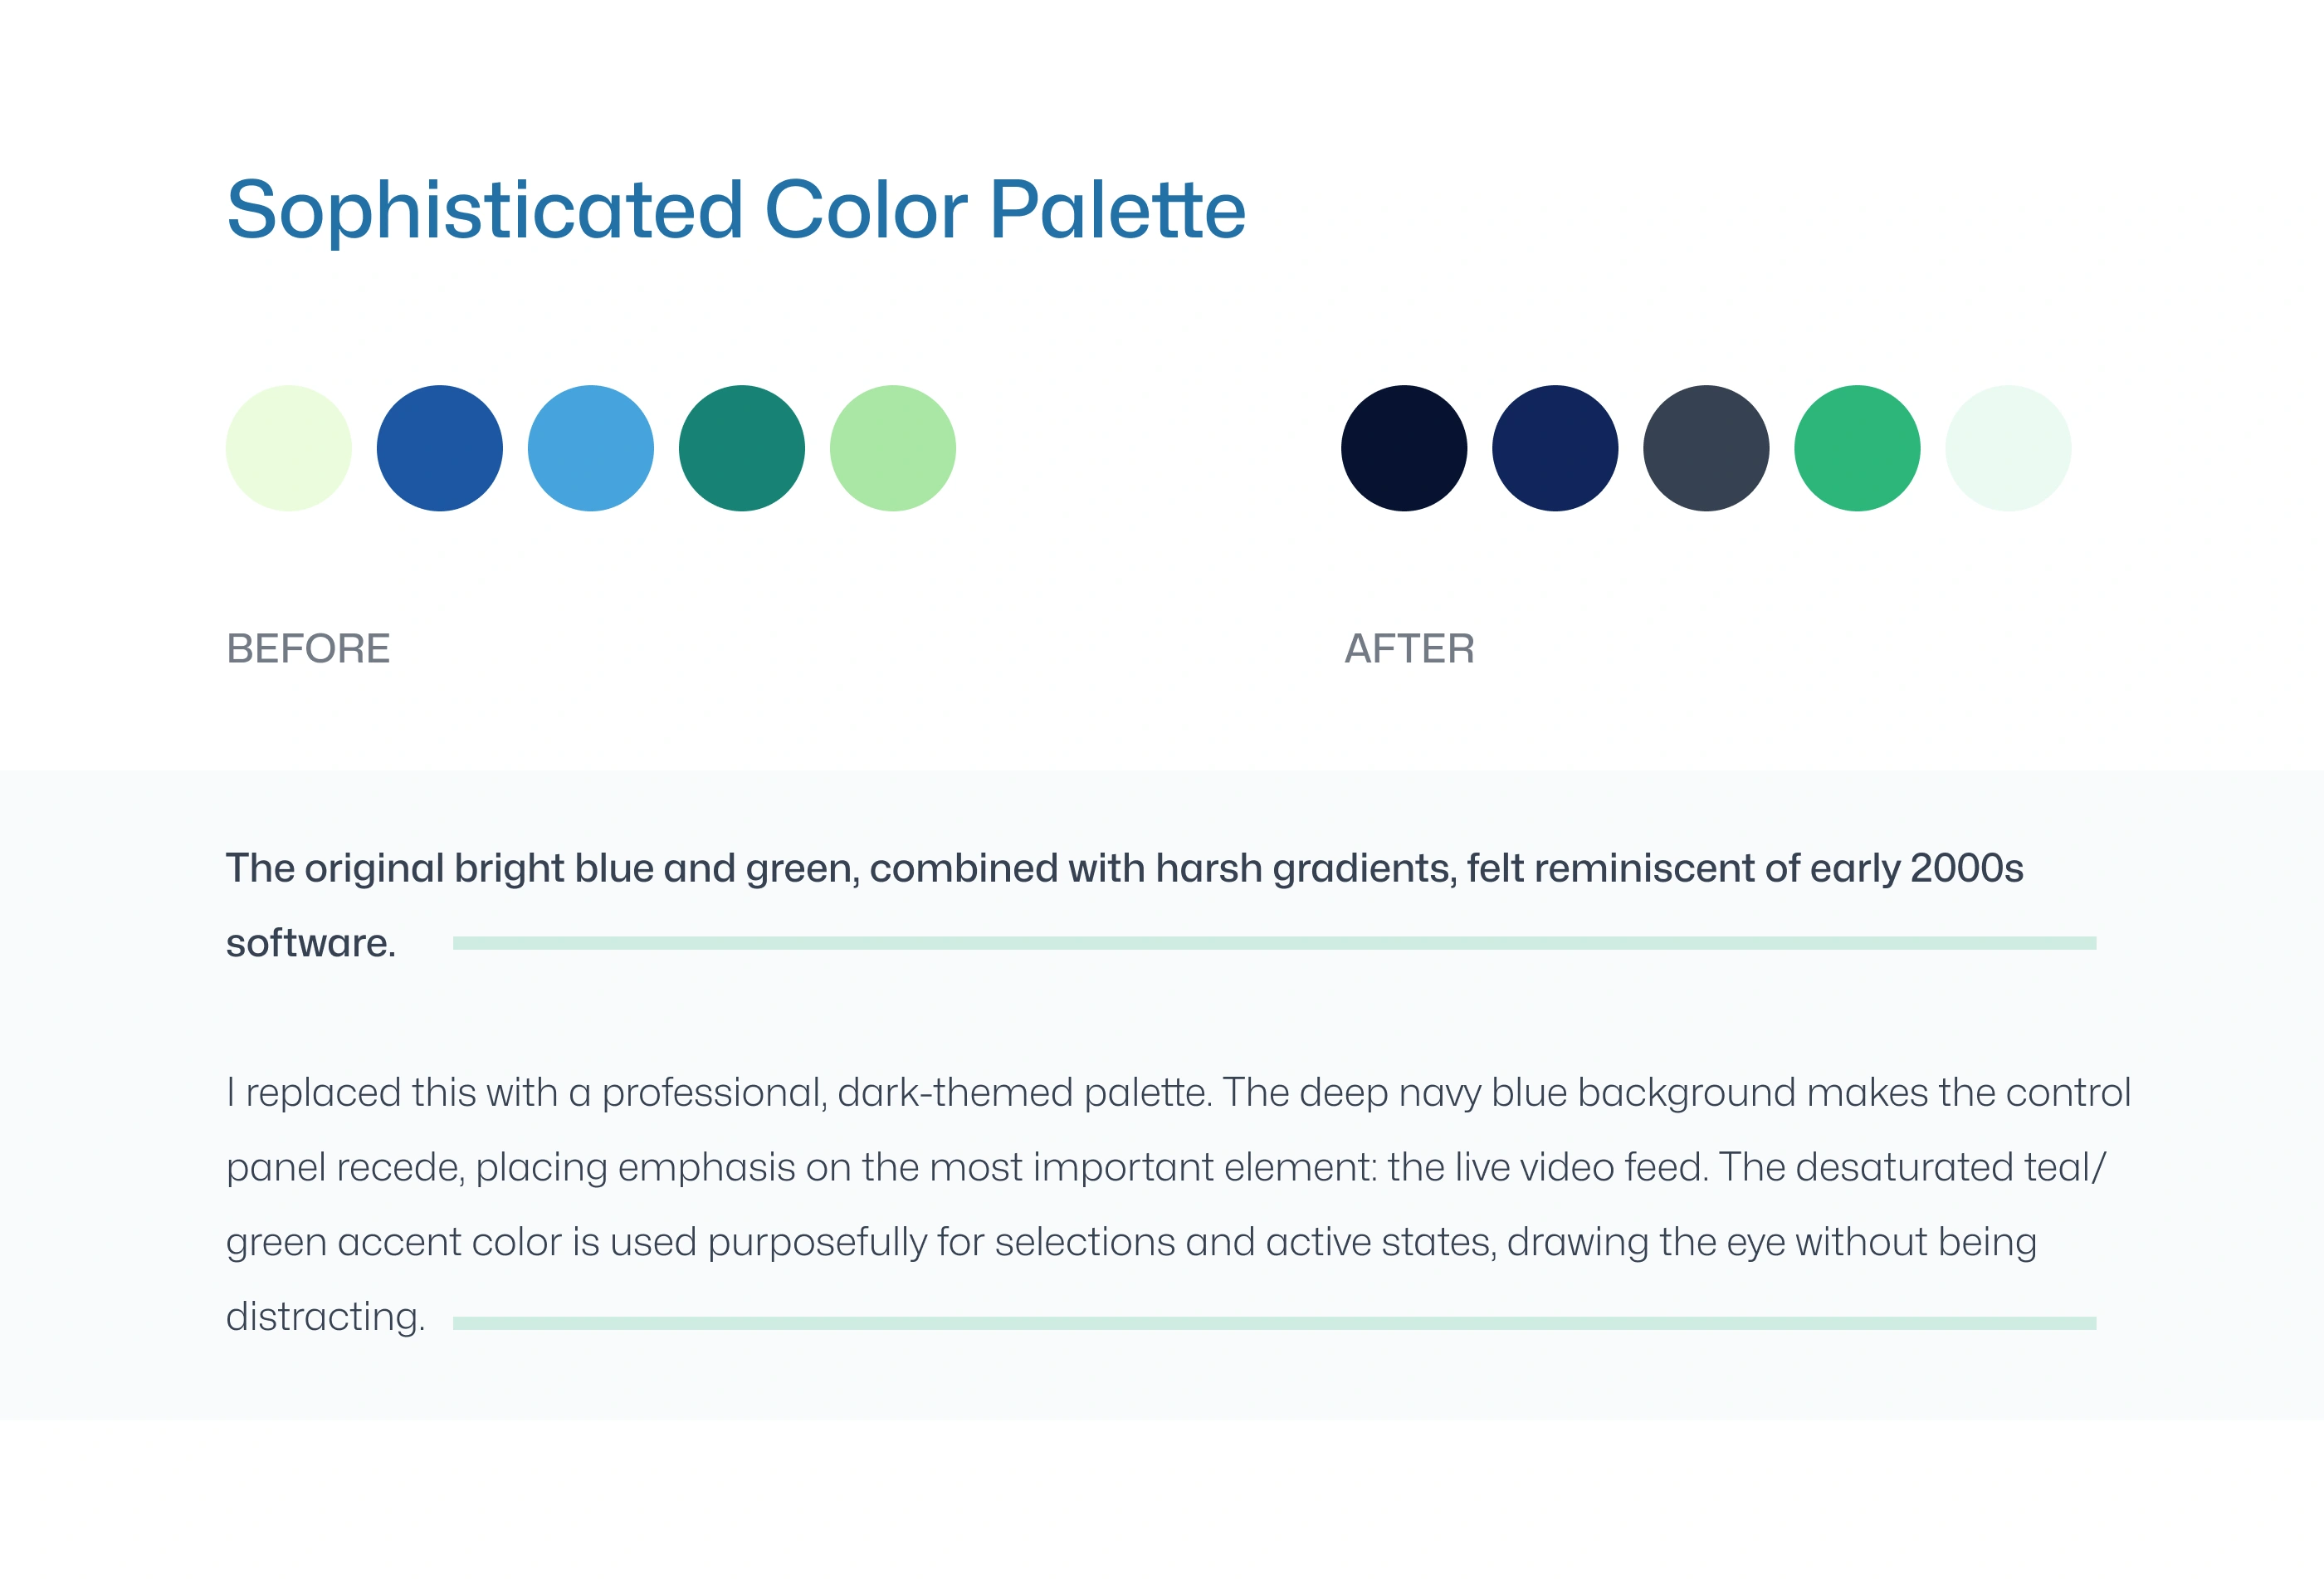Click the bold paragraph about original bright blue
The height and width of the screenshot is (1579, 2324).
(x=1123, y=868)
